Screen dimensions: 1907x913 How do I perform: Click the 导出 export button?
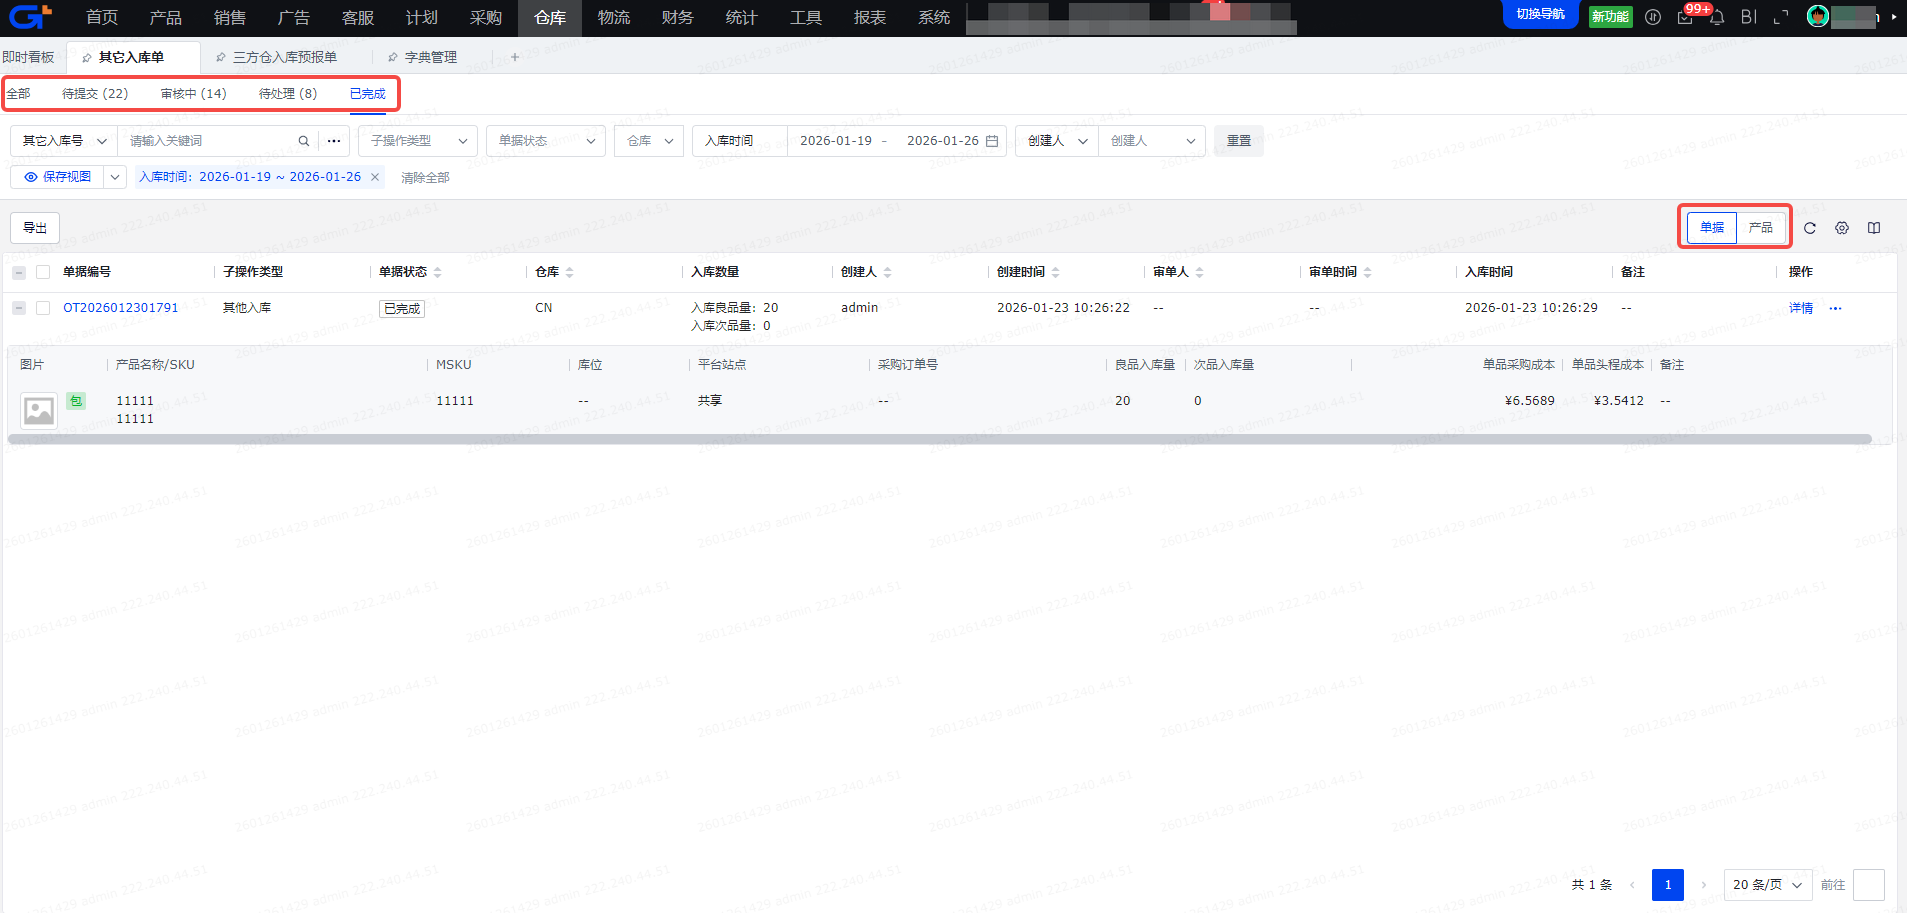[x=35, y=228]
